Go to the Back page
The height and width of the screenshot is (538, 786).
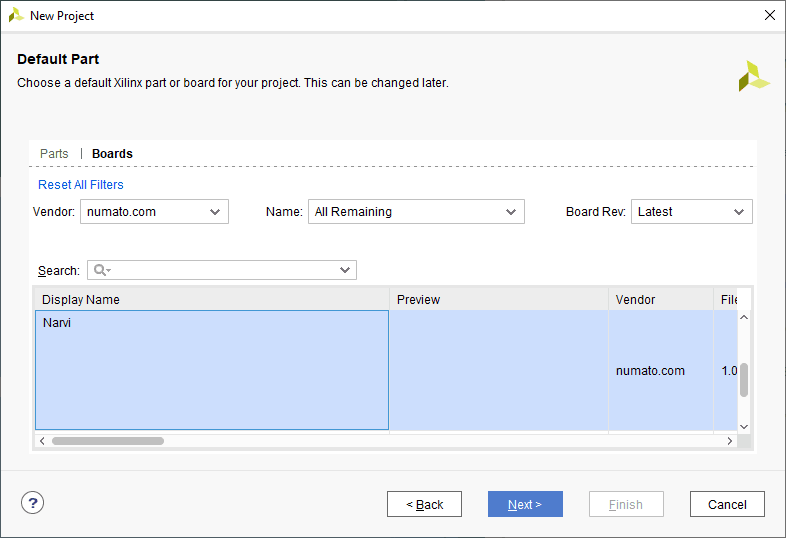(x=424, y=505)
